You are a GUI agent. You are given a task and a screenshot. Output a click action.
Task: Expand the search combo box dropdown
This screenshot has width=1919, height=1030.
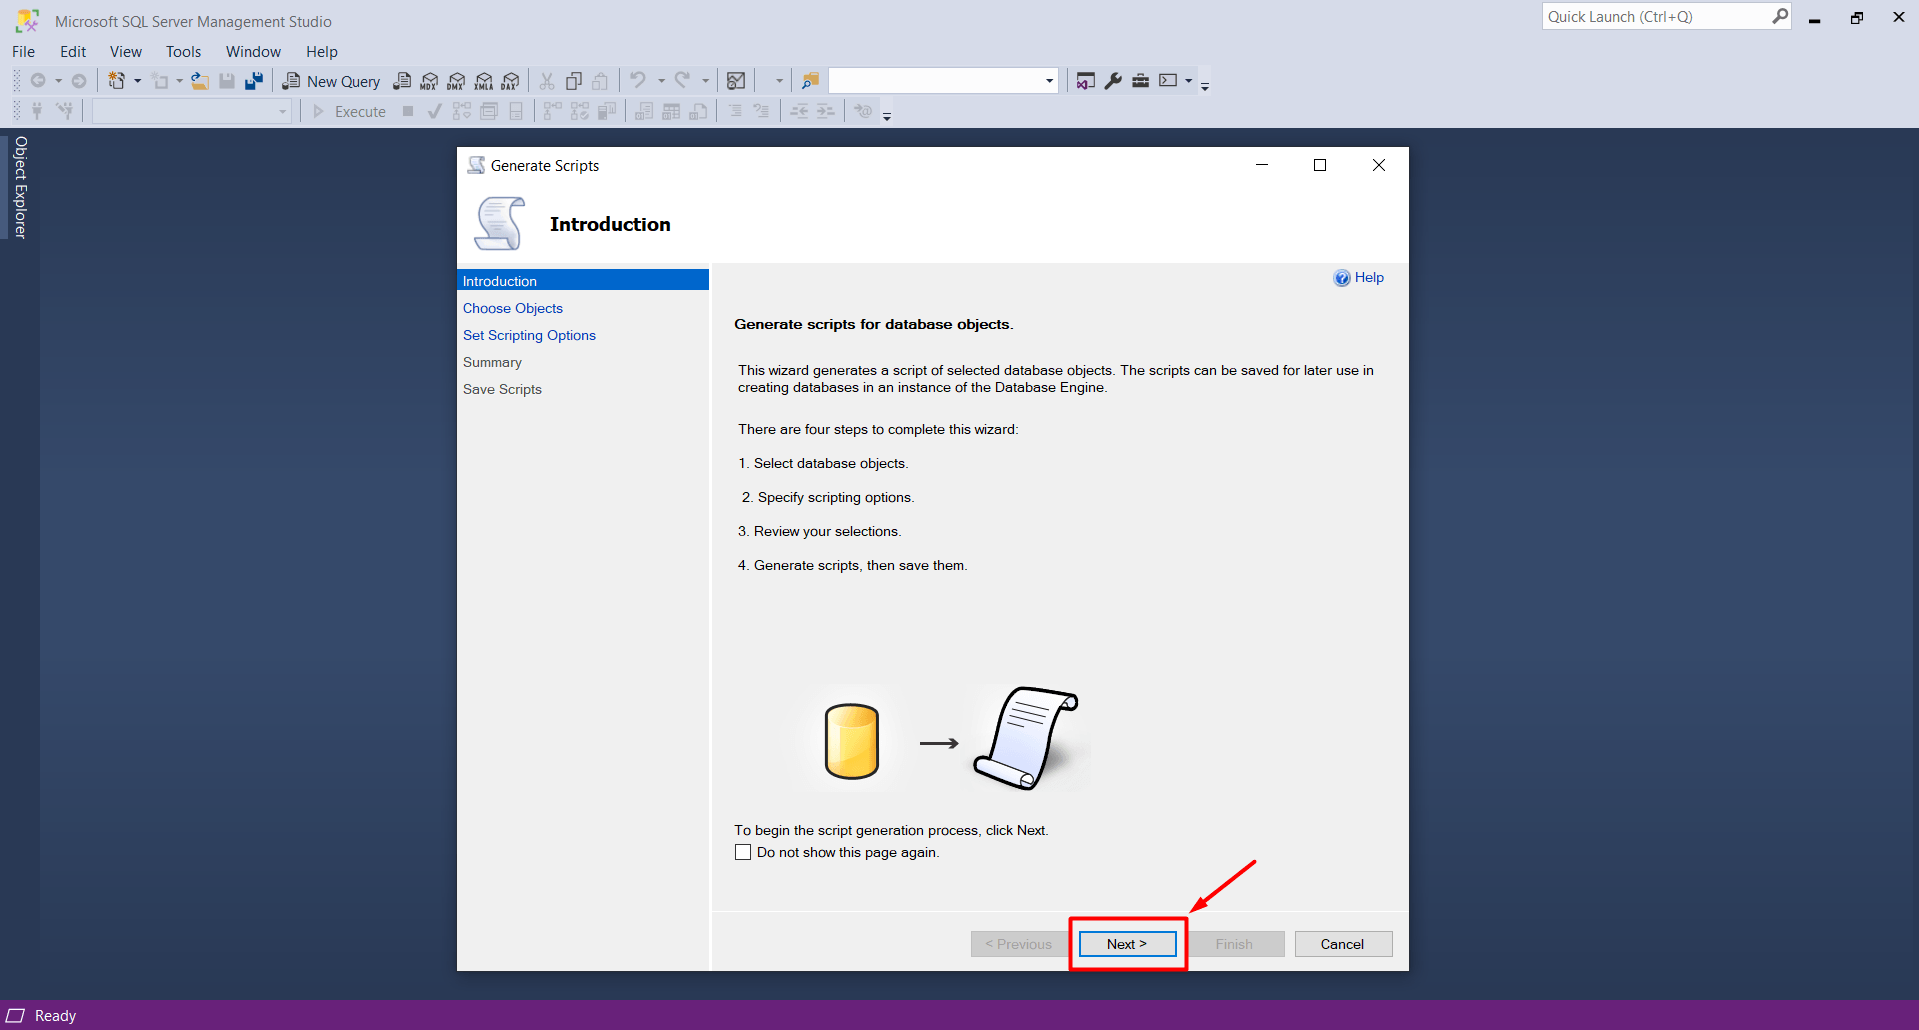[1049, 81]
